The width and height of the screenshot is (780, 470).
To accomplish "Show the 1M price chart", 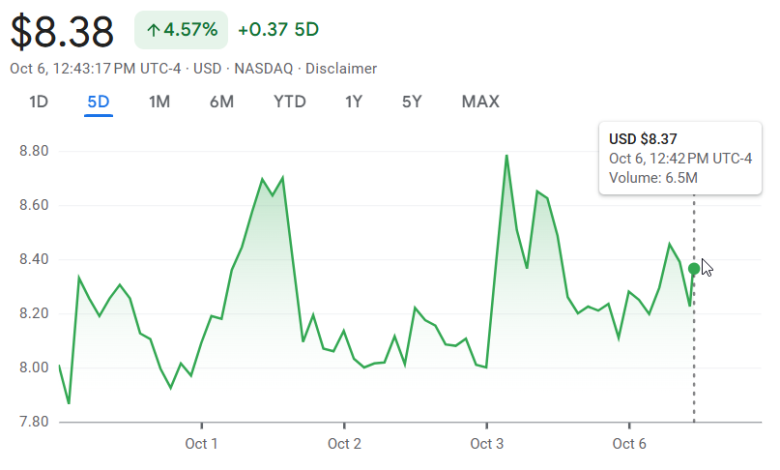I will click(x=159, y=101).
